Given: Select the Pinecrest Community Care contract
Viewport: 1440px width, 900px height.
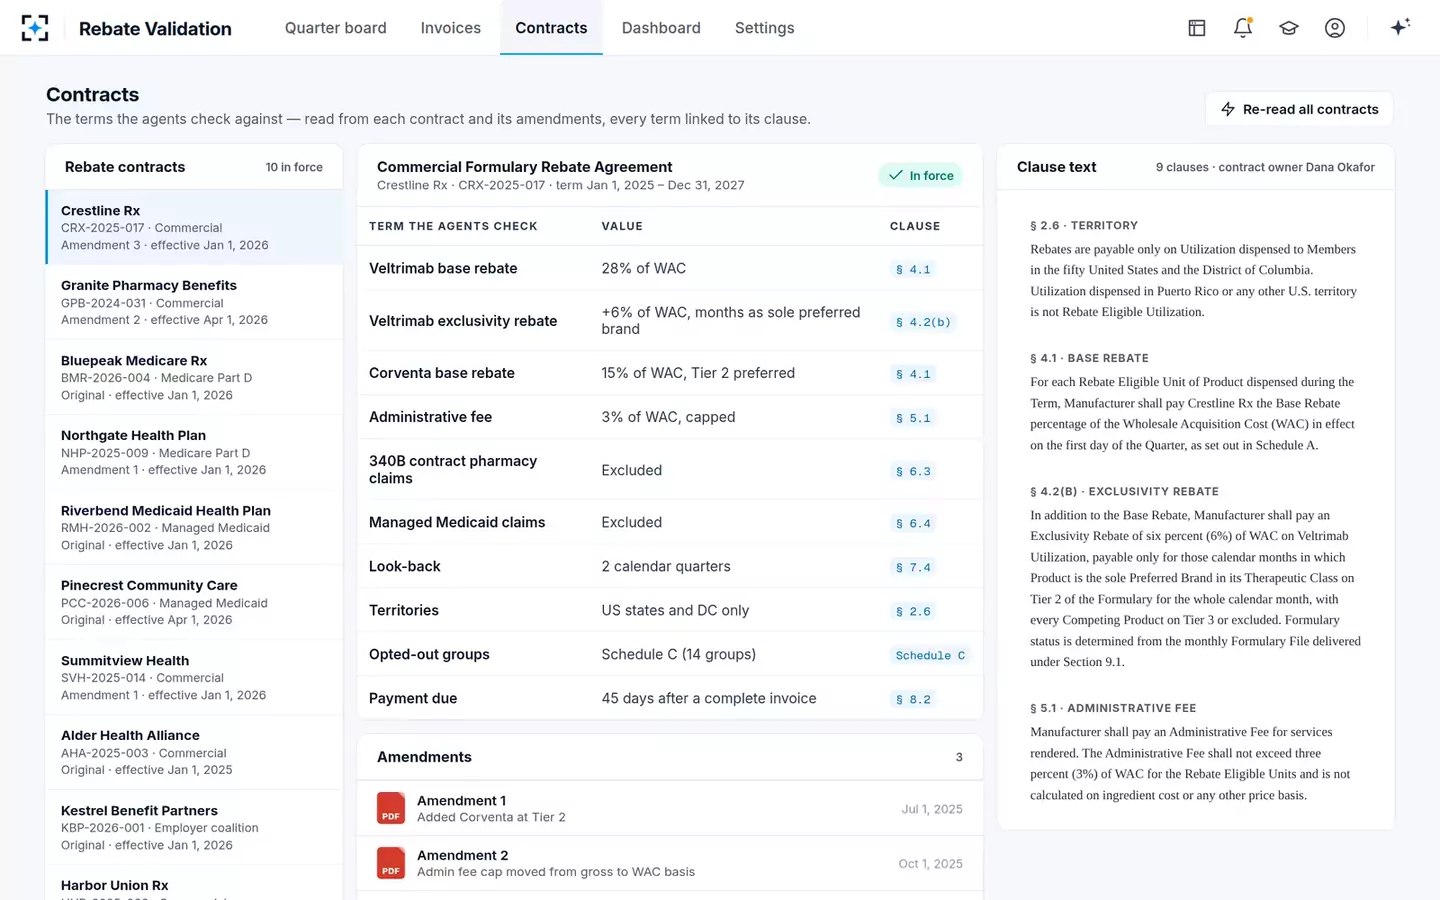Looking at the screenshot, I should [194, 602].
